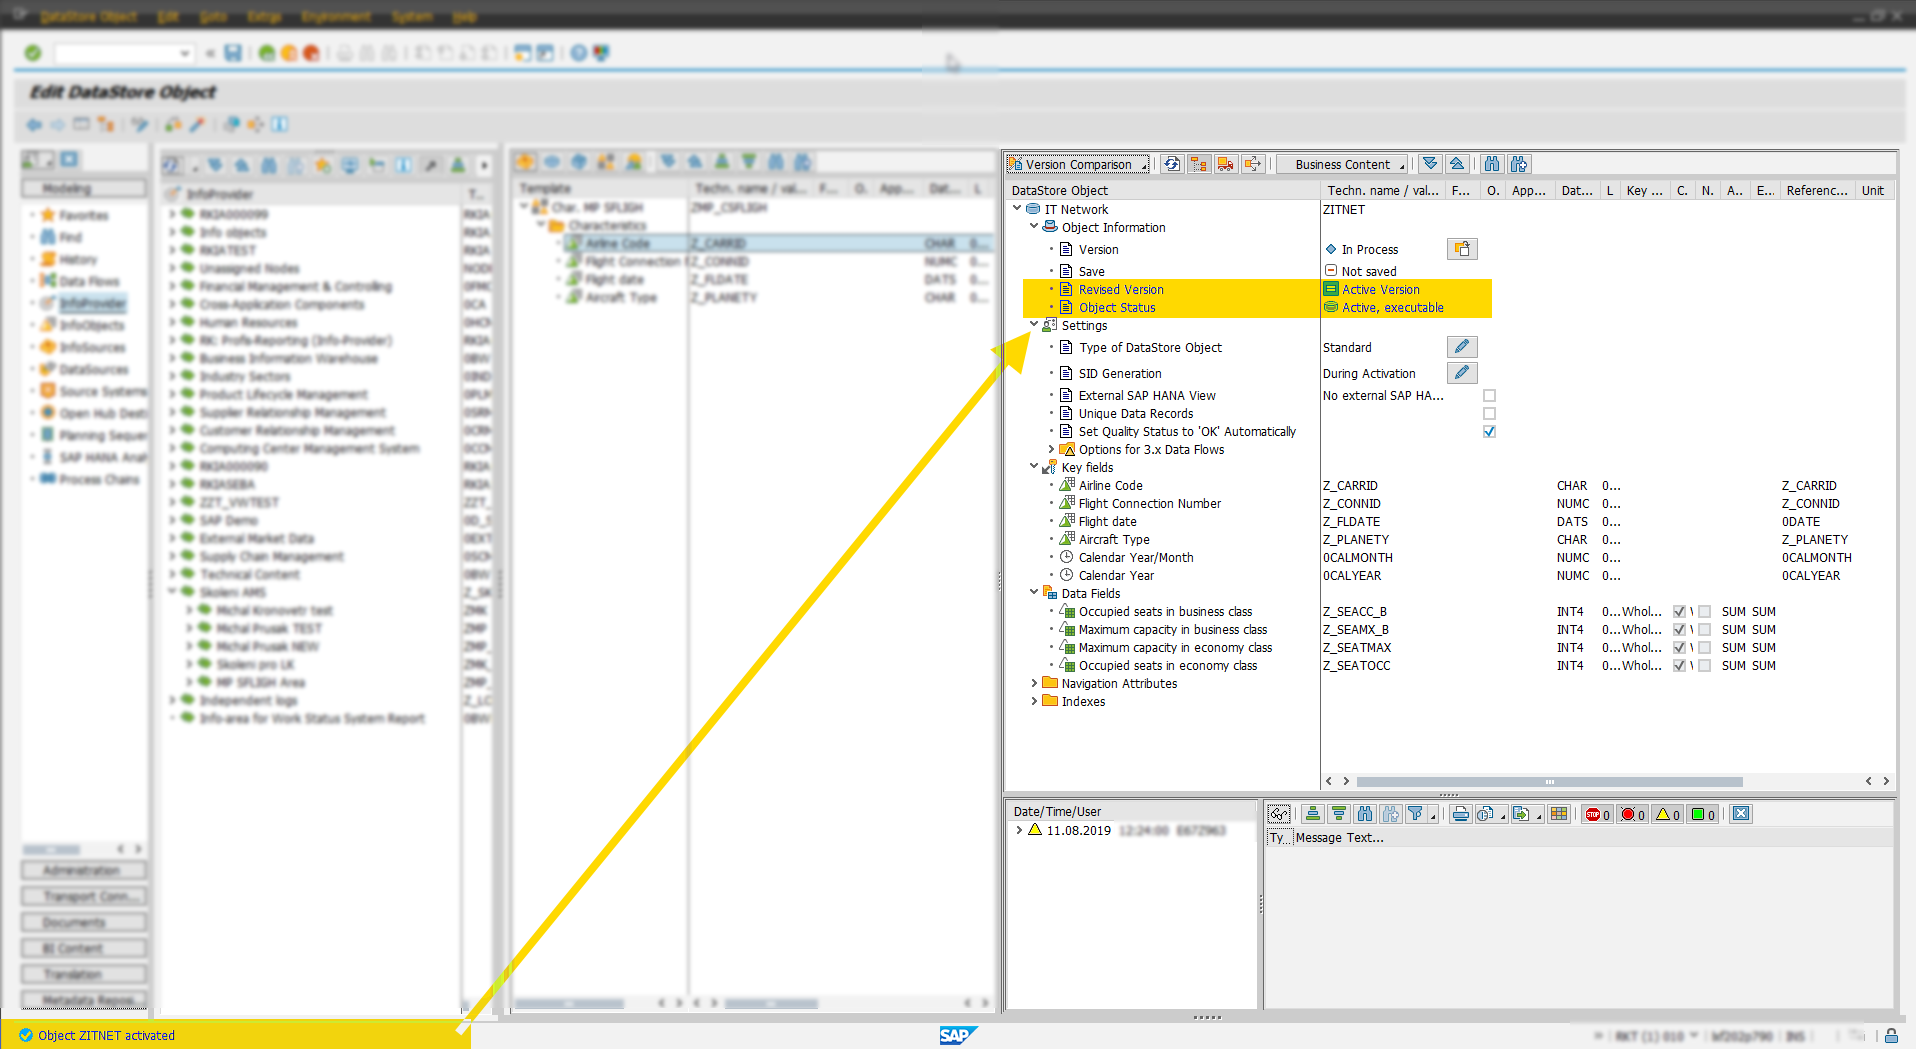Collapse the Key fields tree node
Viewport: 1916px width, 1049px height.
pyautogui.click(x=1034, y=467)
